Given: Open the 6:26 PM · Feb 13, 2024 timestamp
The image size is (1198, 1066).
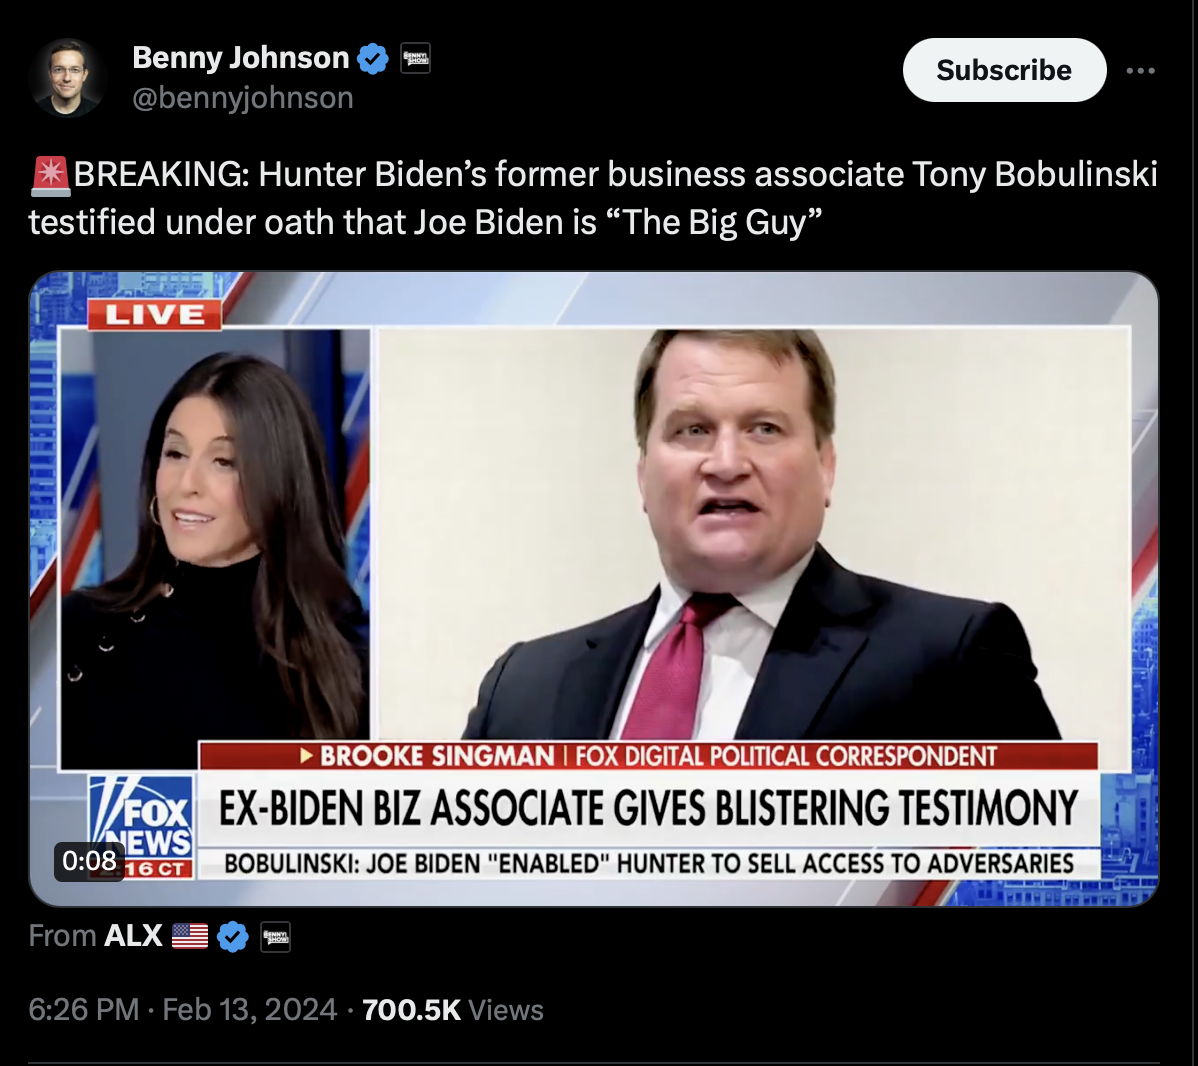Looking at the screenshot, I should pyautogui.click(x=183, y=1009).
